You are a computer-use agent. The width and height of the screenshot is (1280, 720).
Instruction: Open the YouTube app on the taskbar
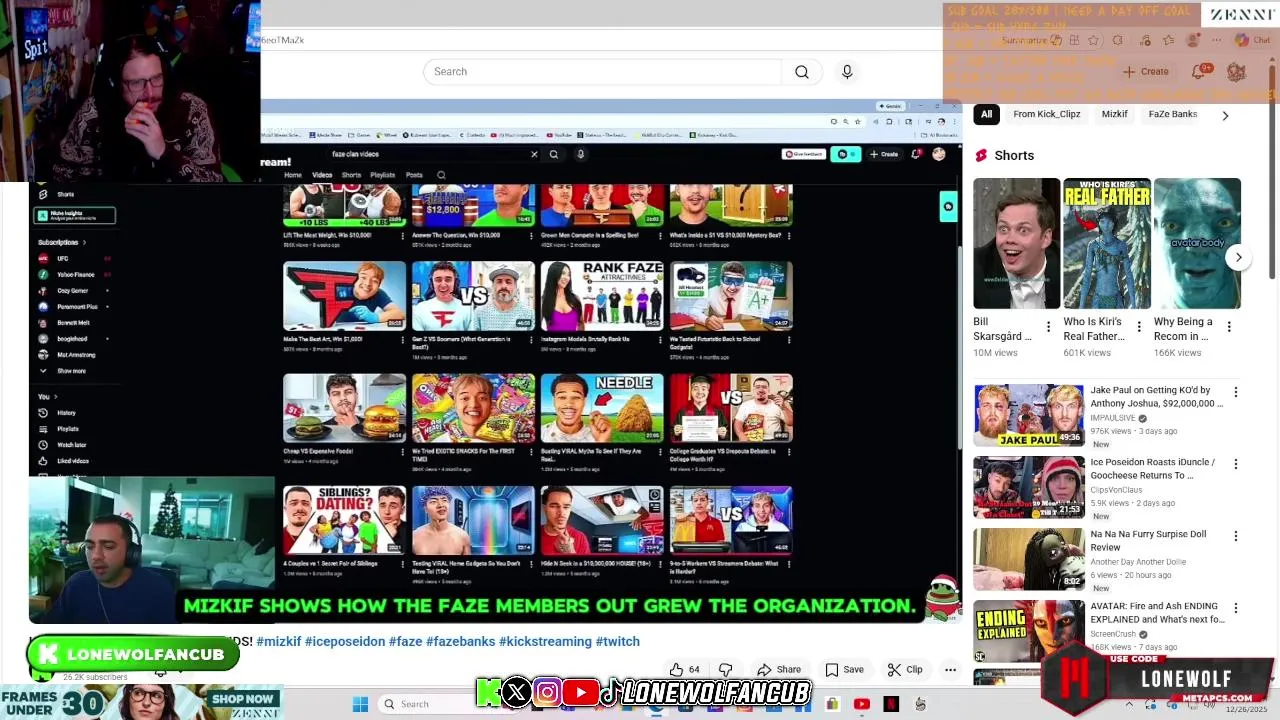coord(862,704)
